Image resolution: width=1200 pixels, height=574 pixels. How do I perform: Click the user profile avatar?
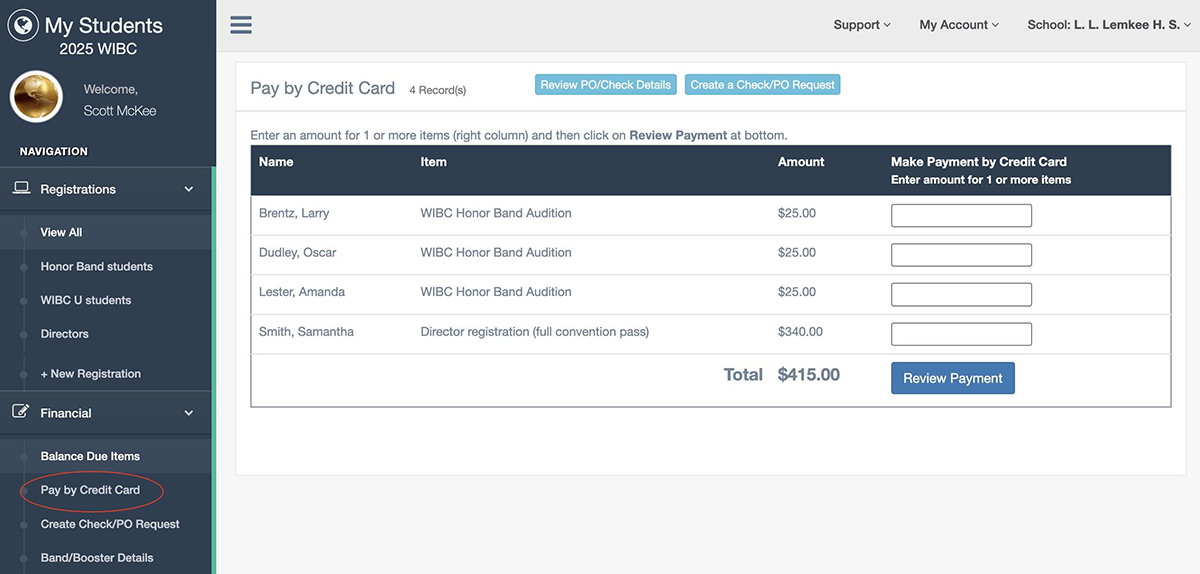(37, 97)
